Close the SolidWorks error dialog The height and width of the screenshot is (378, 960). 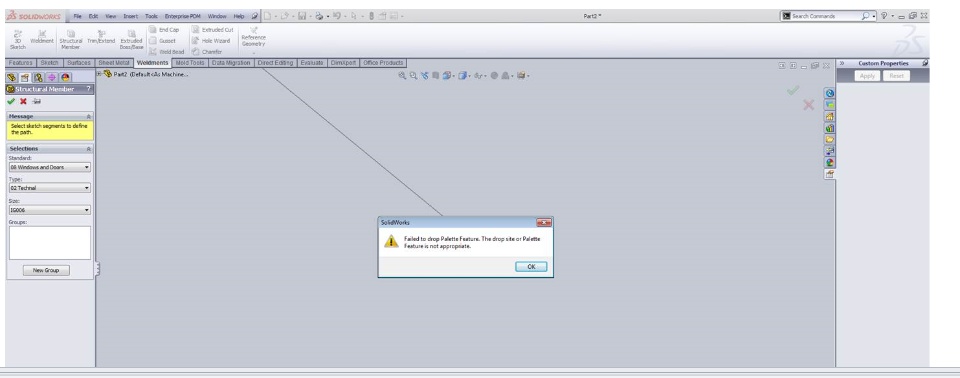(544, 222)
